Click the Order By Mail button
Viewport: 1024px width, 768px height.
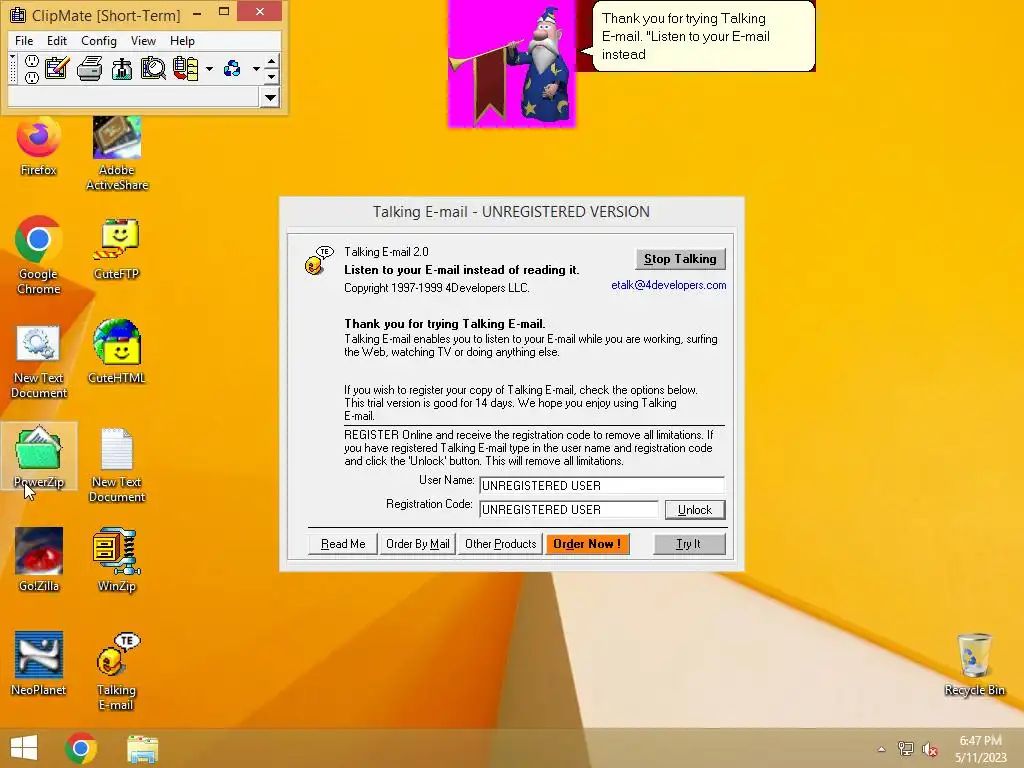(418, 544)
